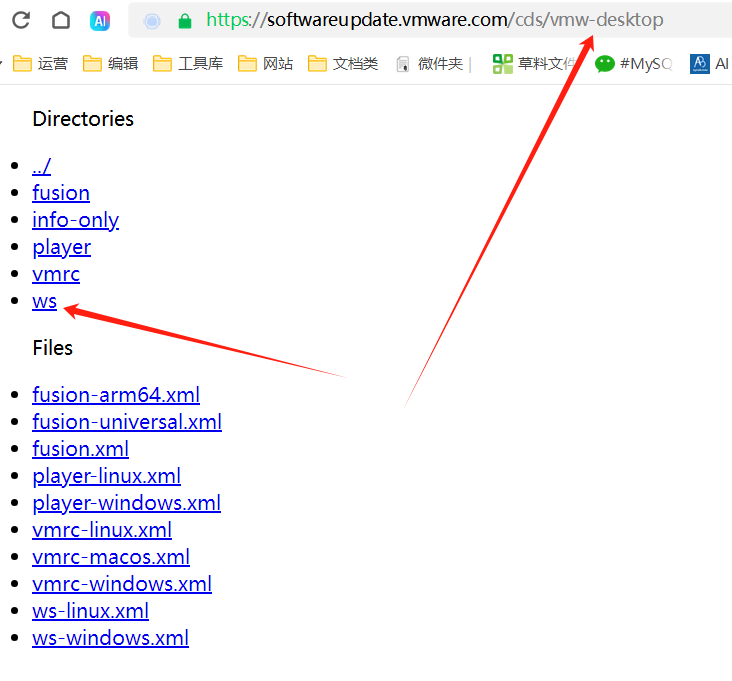Open the player directory
732x681 pixels.
click(62, 247)
